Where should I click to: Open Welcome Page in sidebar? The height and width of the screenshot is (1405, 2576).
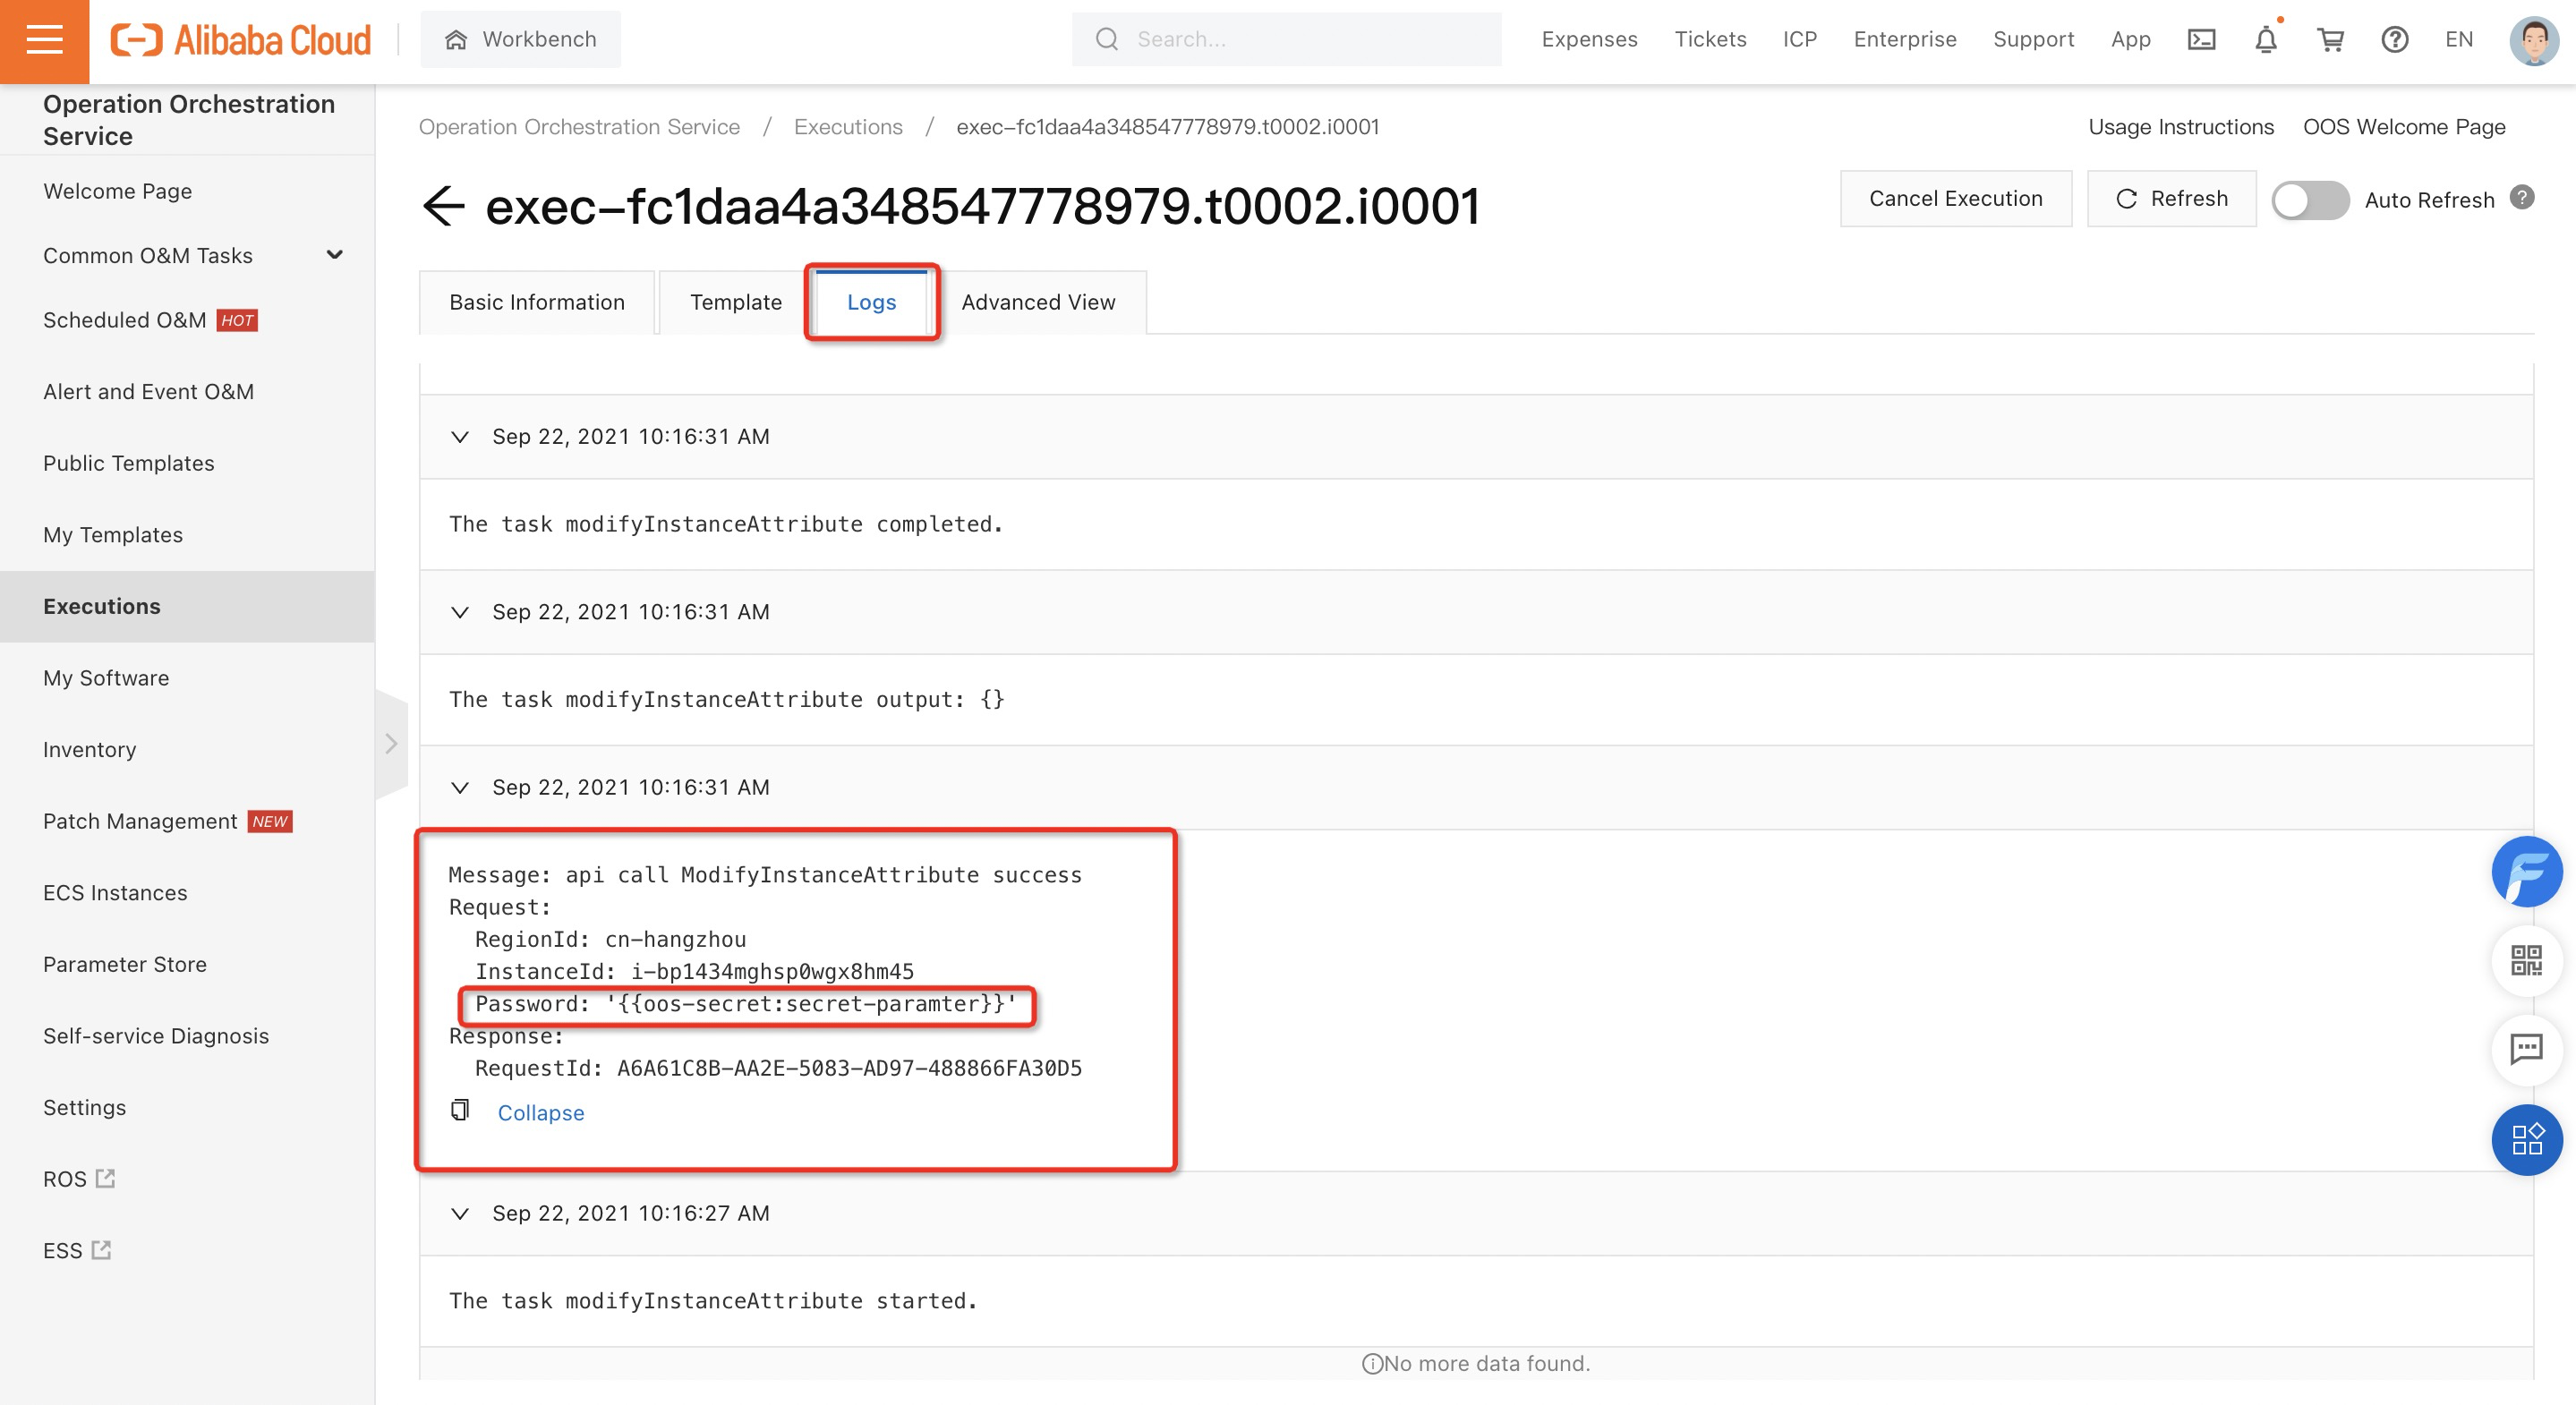117,191
